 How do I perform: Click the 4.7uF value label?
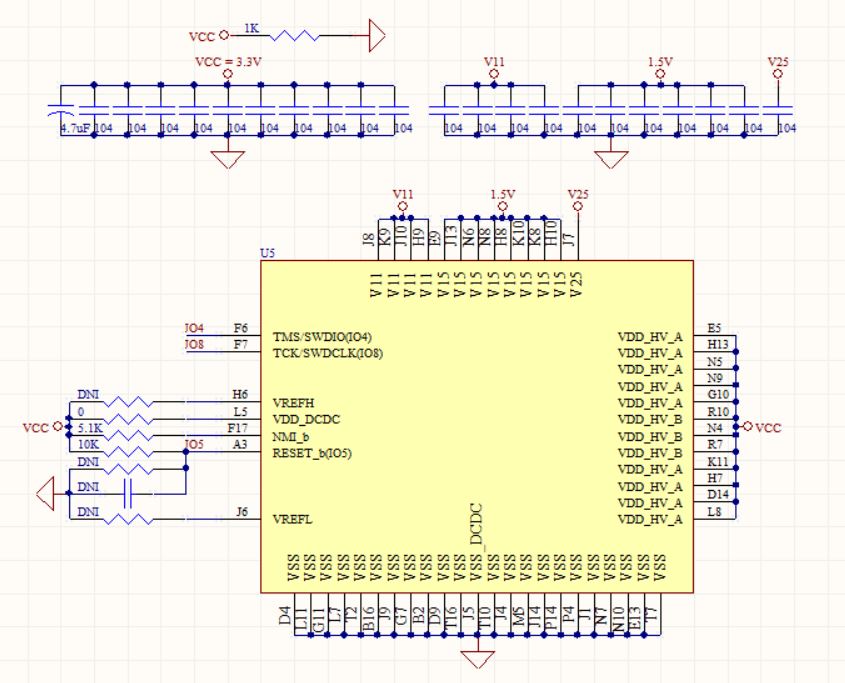[x=75, y=128]
